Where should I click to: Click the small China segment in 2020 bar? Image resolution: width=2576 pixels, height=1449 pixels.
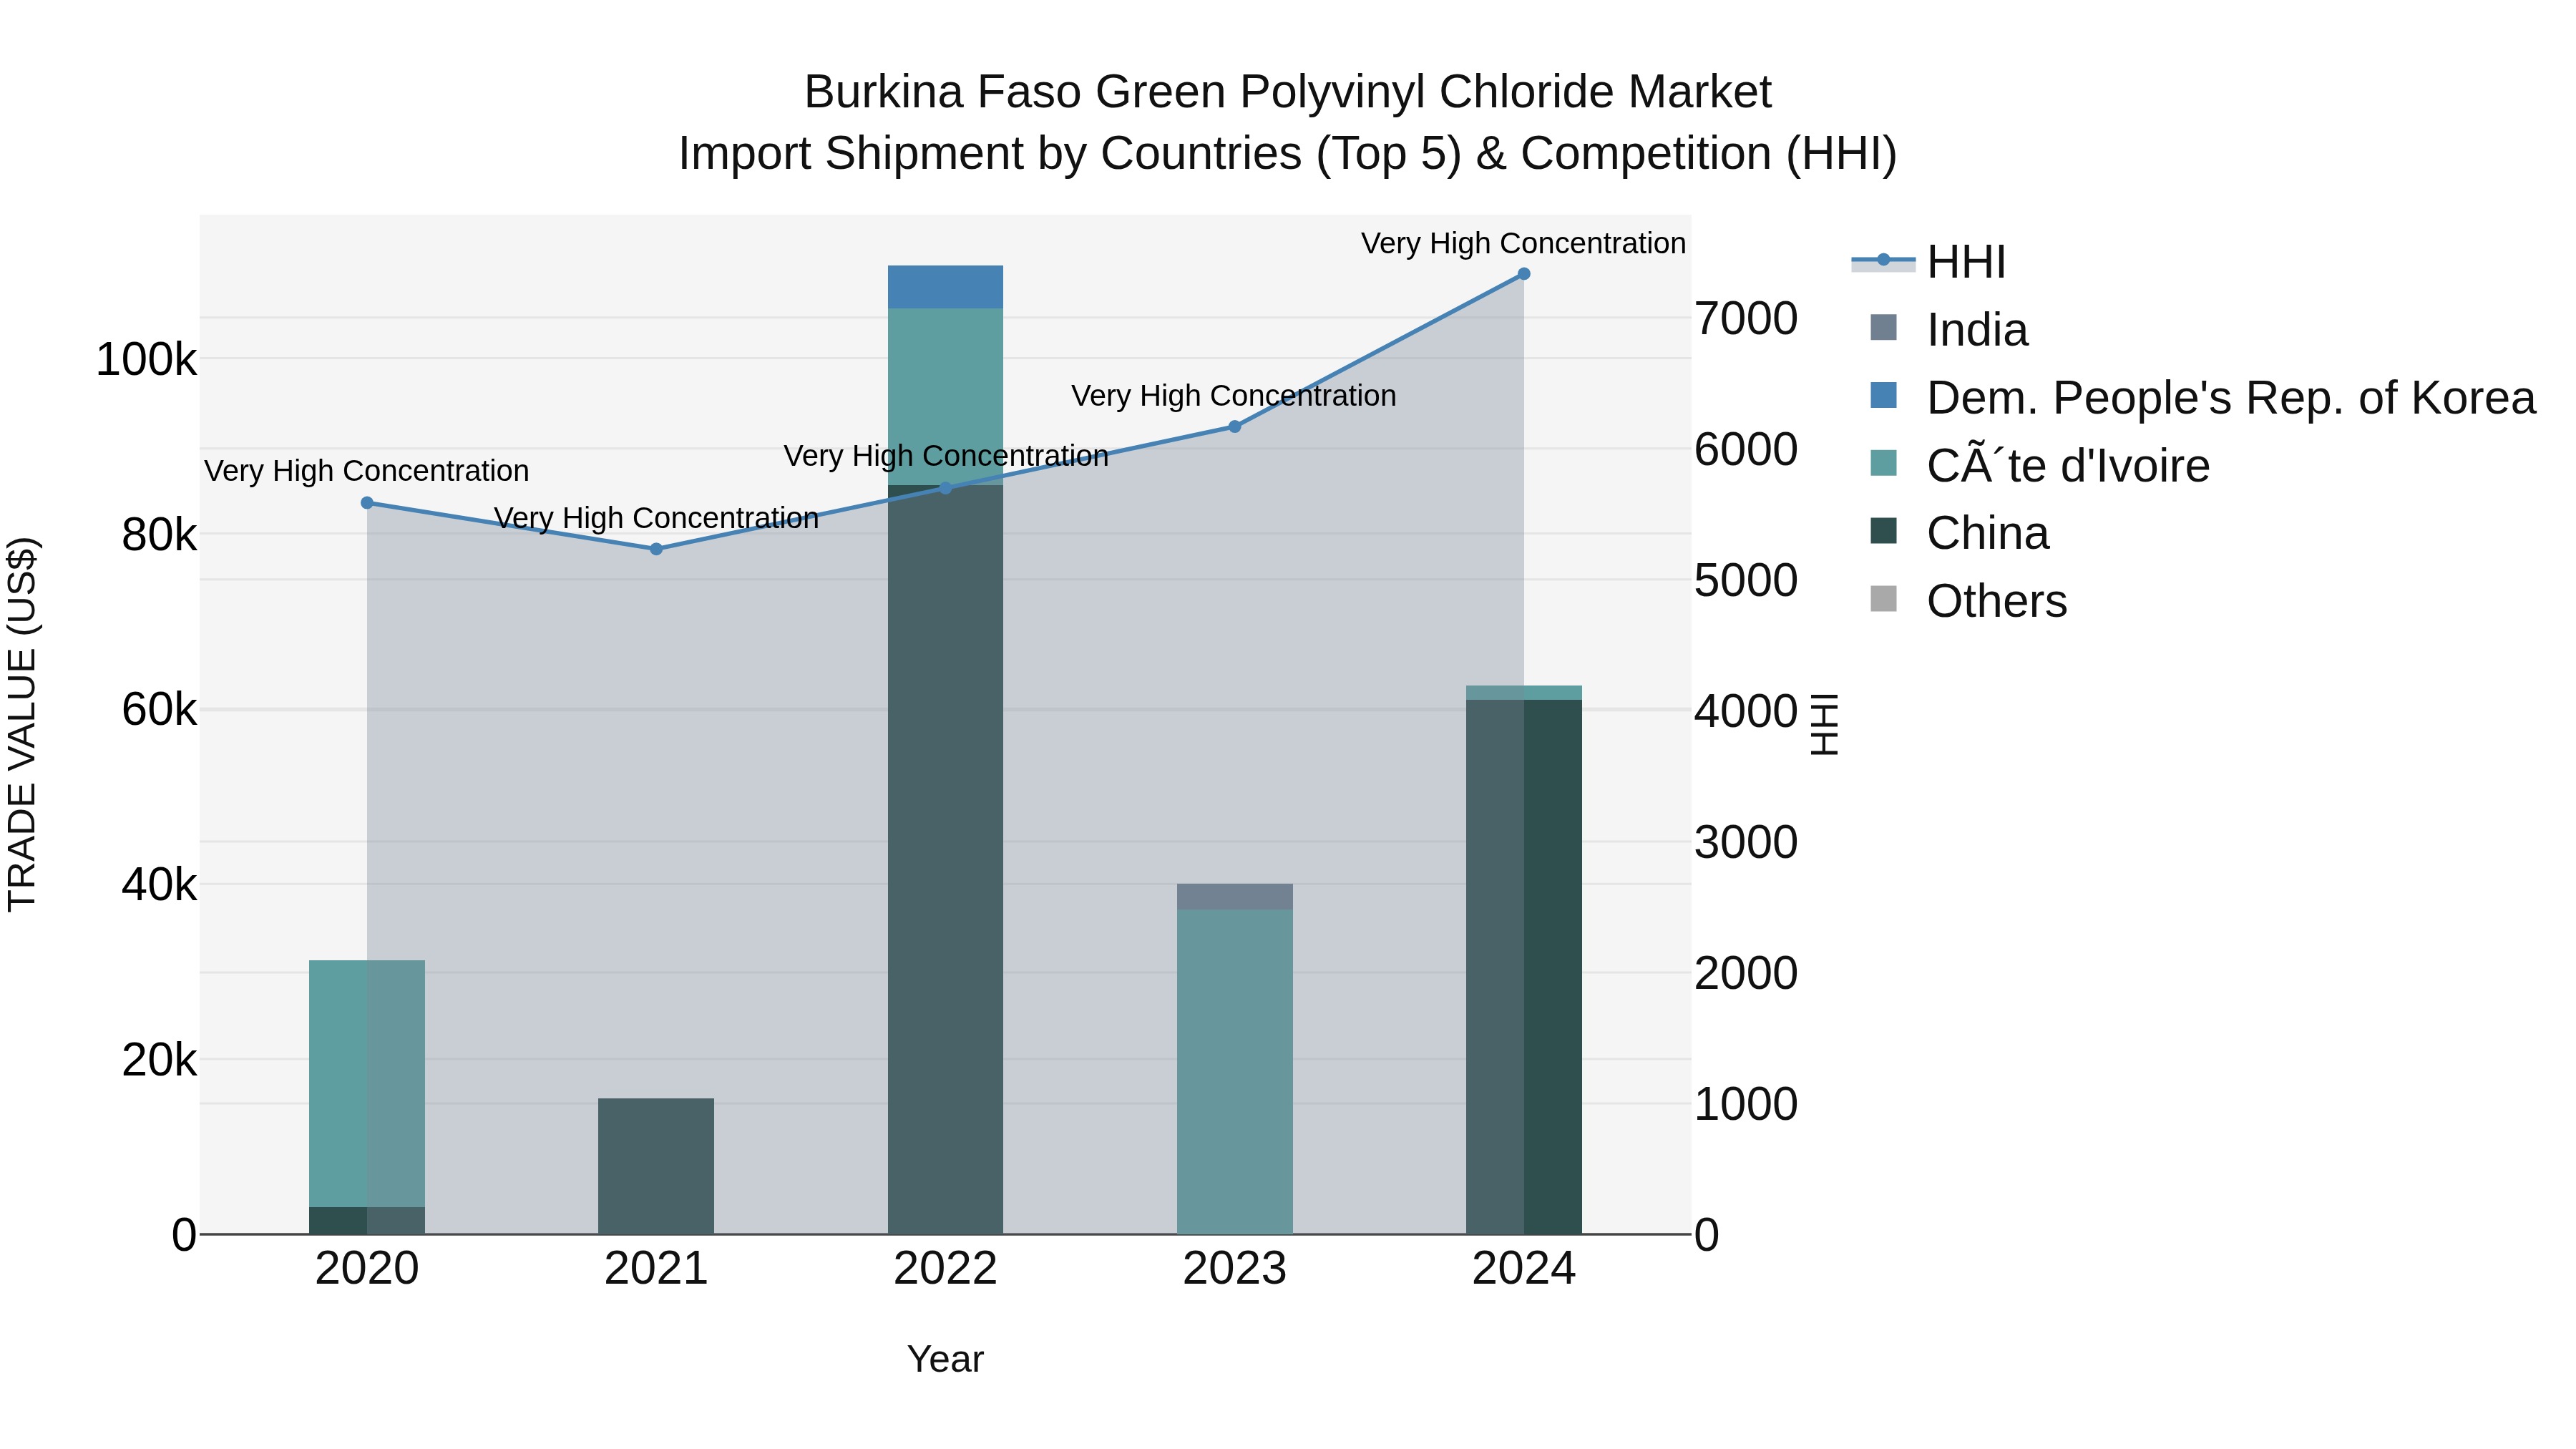coord(367,1221)
